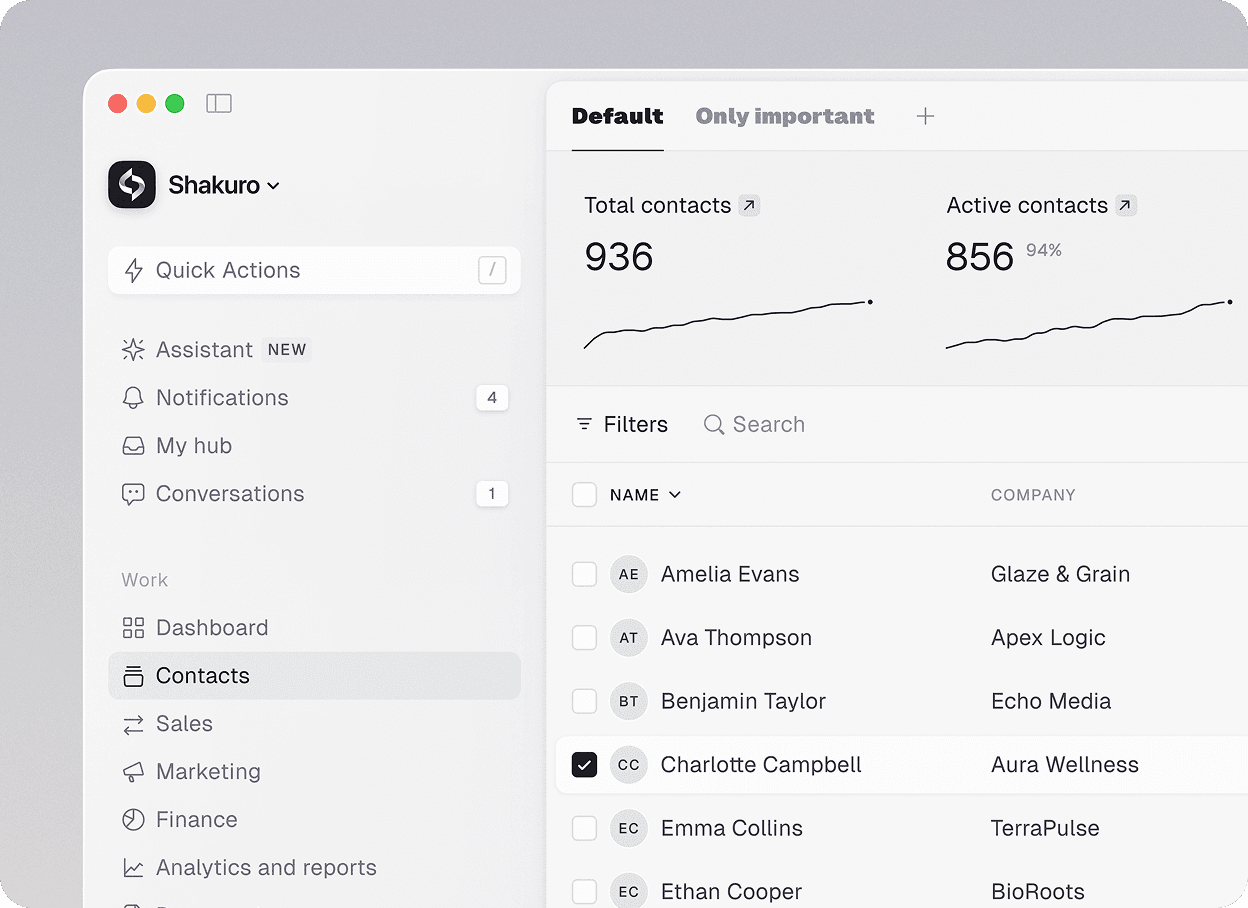Click the My hub inbox icon
1248x908 pixels.
[x=133, y=446]
